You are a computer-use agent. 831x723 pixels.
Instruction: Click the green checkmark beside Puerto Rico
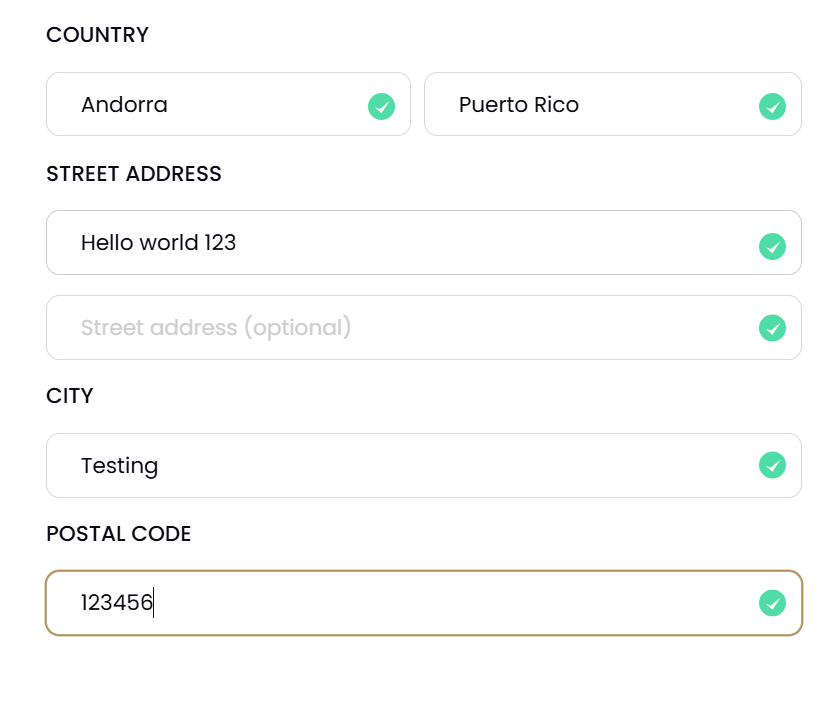772,107
